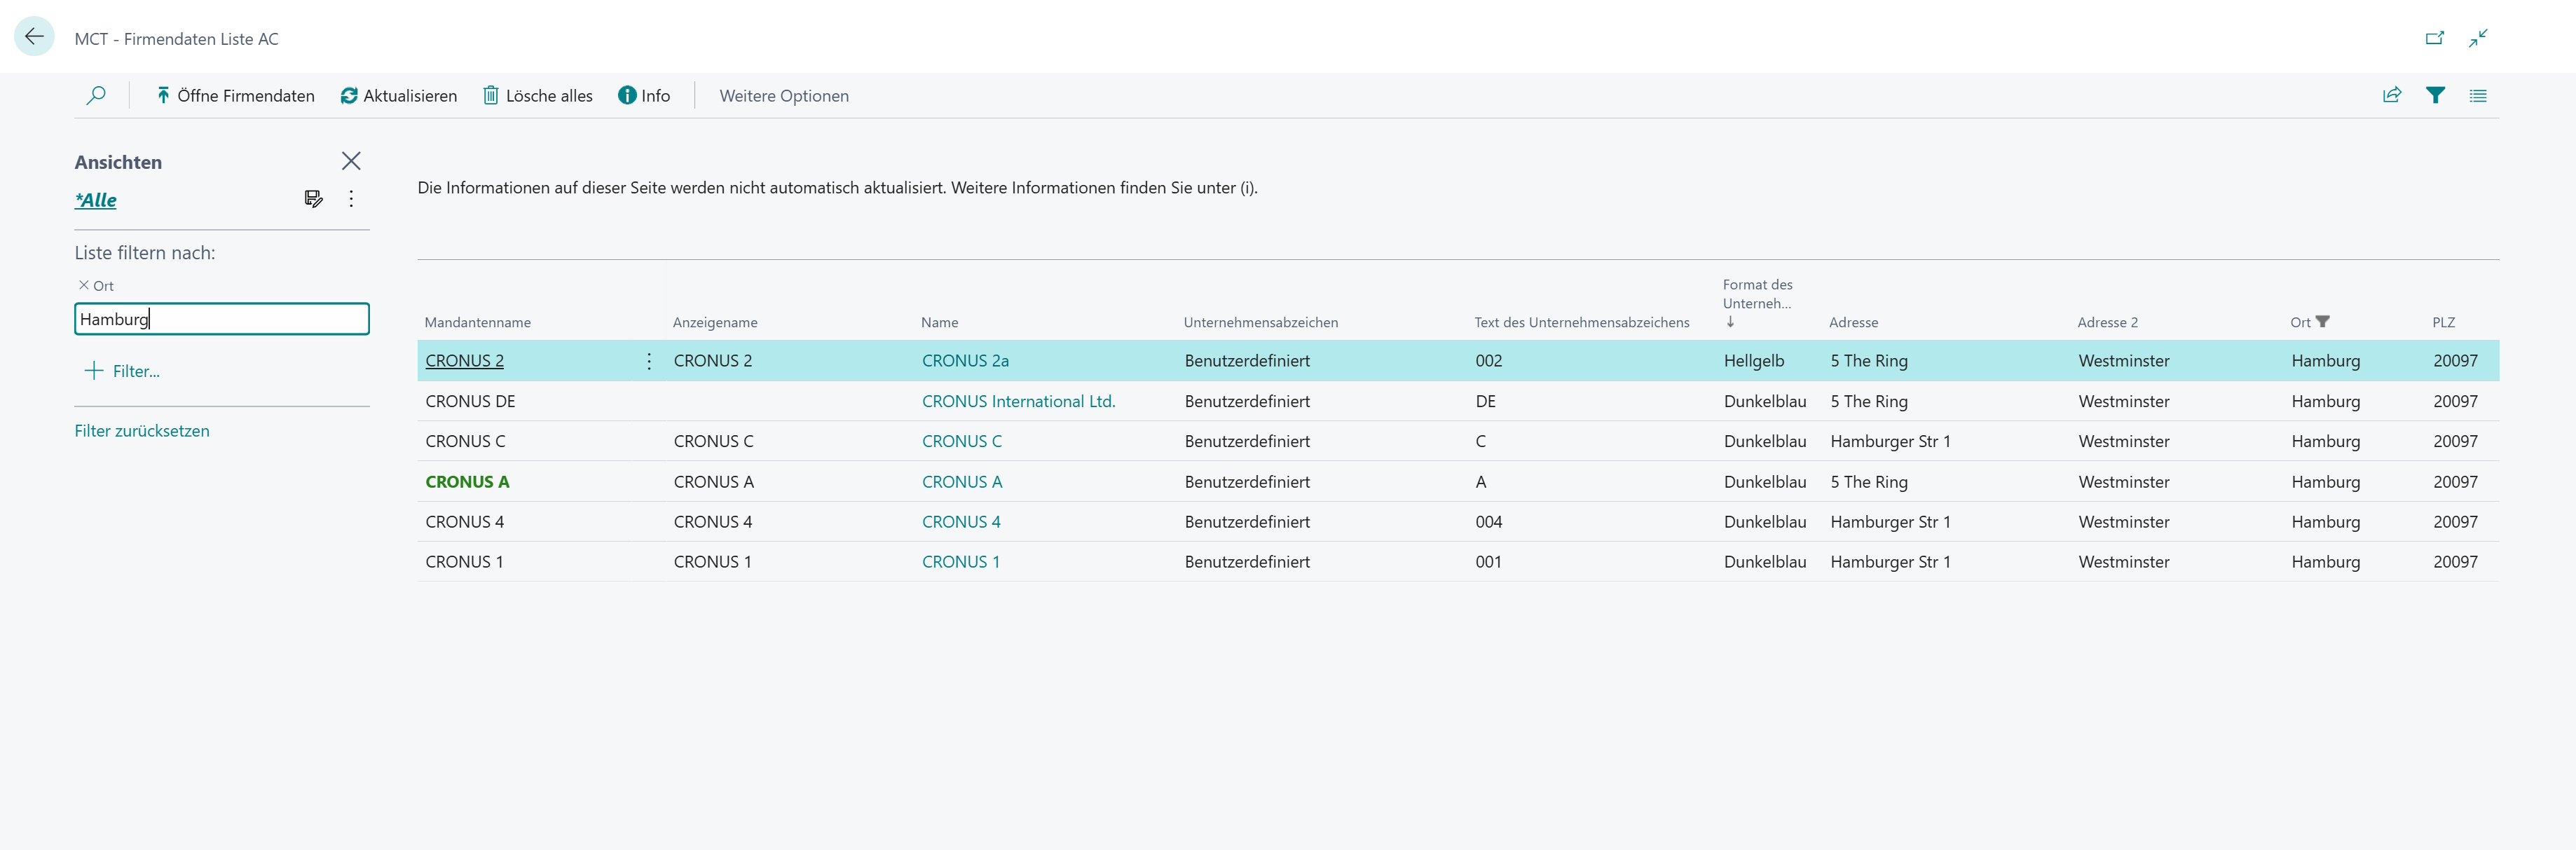Click Hellgelb format cell
2576x850 pixels.
[x=1753, y=361]
